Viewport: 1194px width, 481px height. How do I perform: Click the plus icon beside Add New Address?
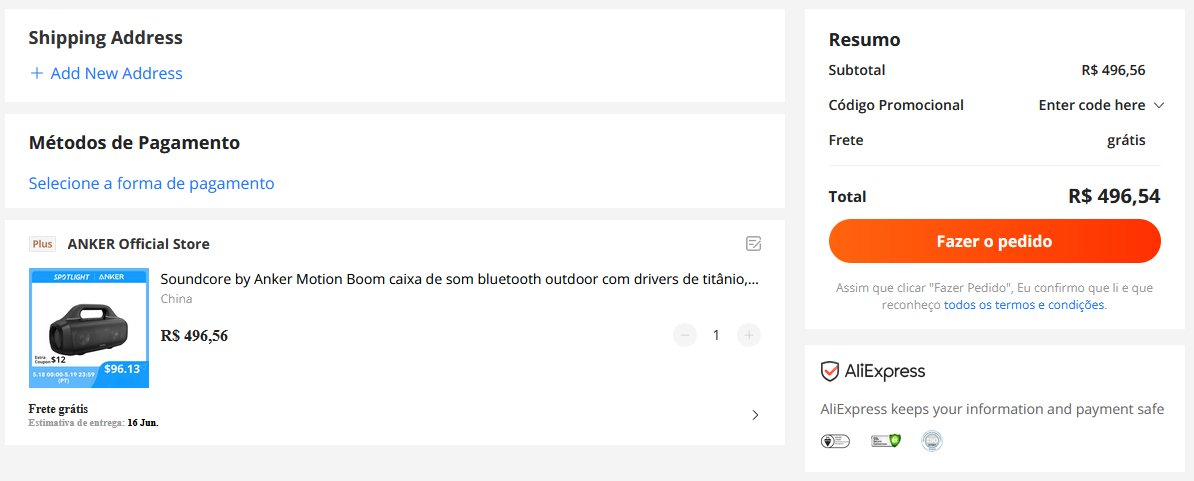37,74
